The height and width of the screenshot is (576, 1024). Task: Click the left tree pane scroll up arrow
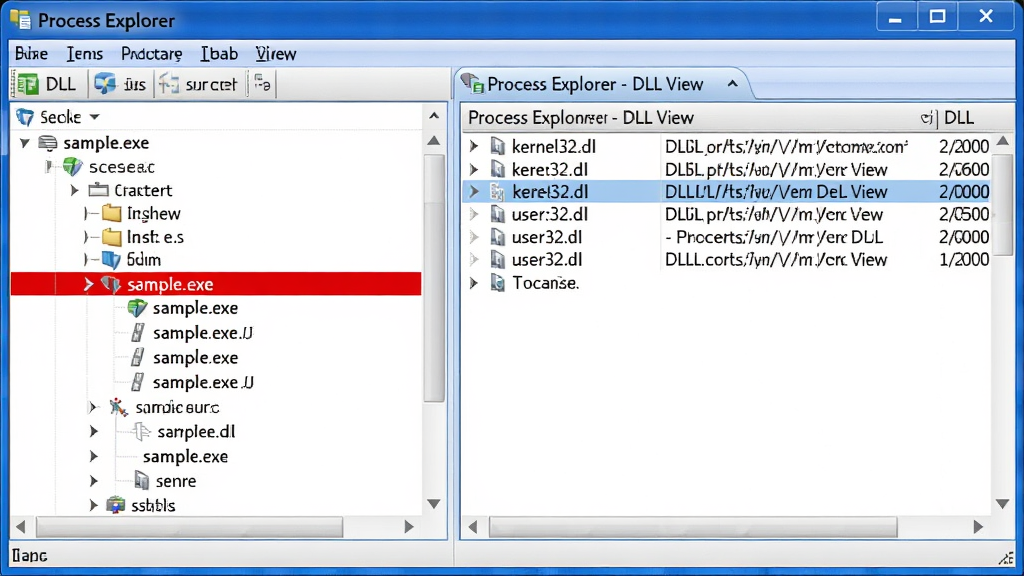coord(434,140)
